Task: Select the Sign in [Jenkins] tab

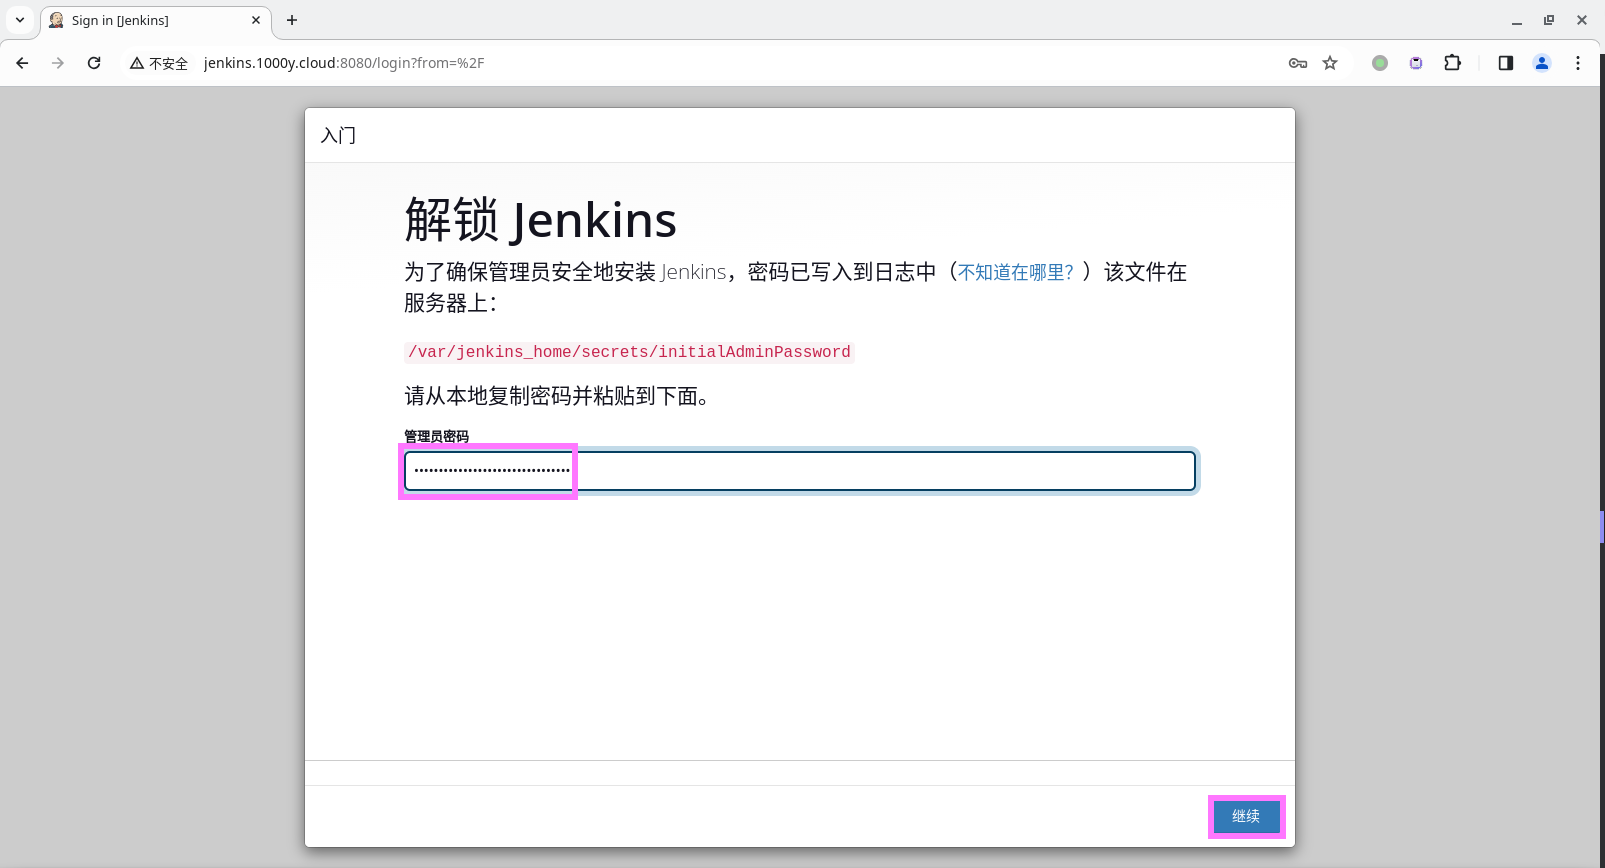Action: [x=155, y=20]
